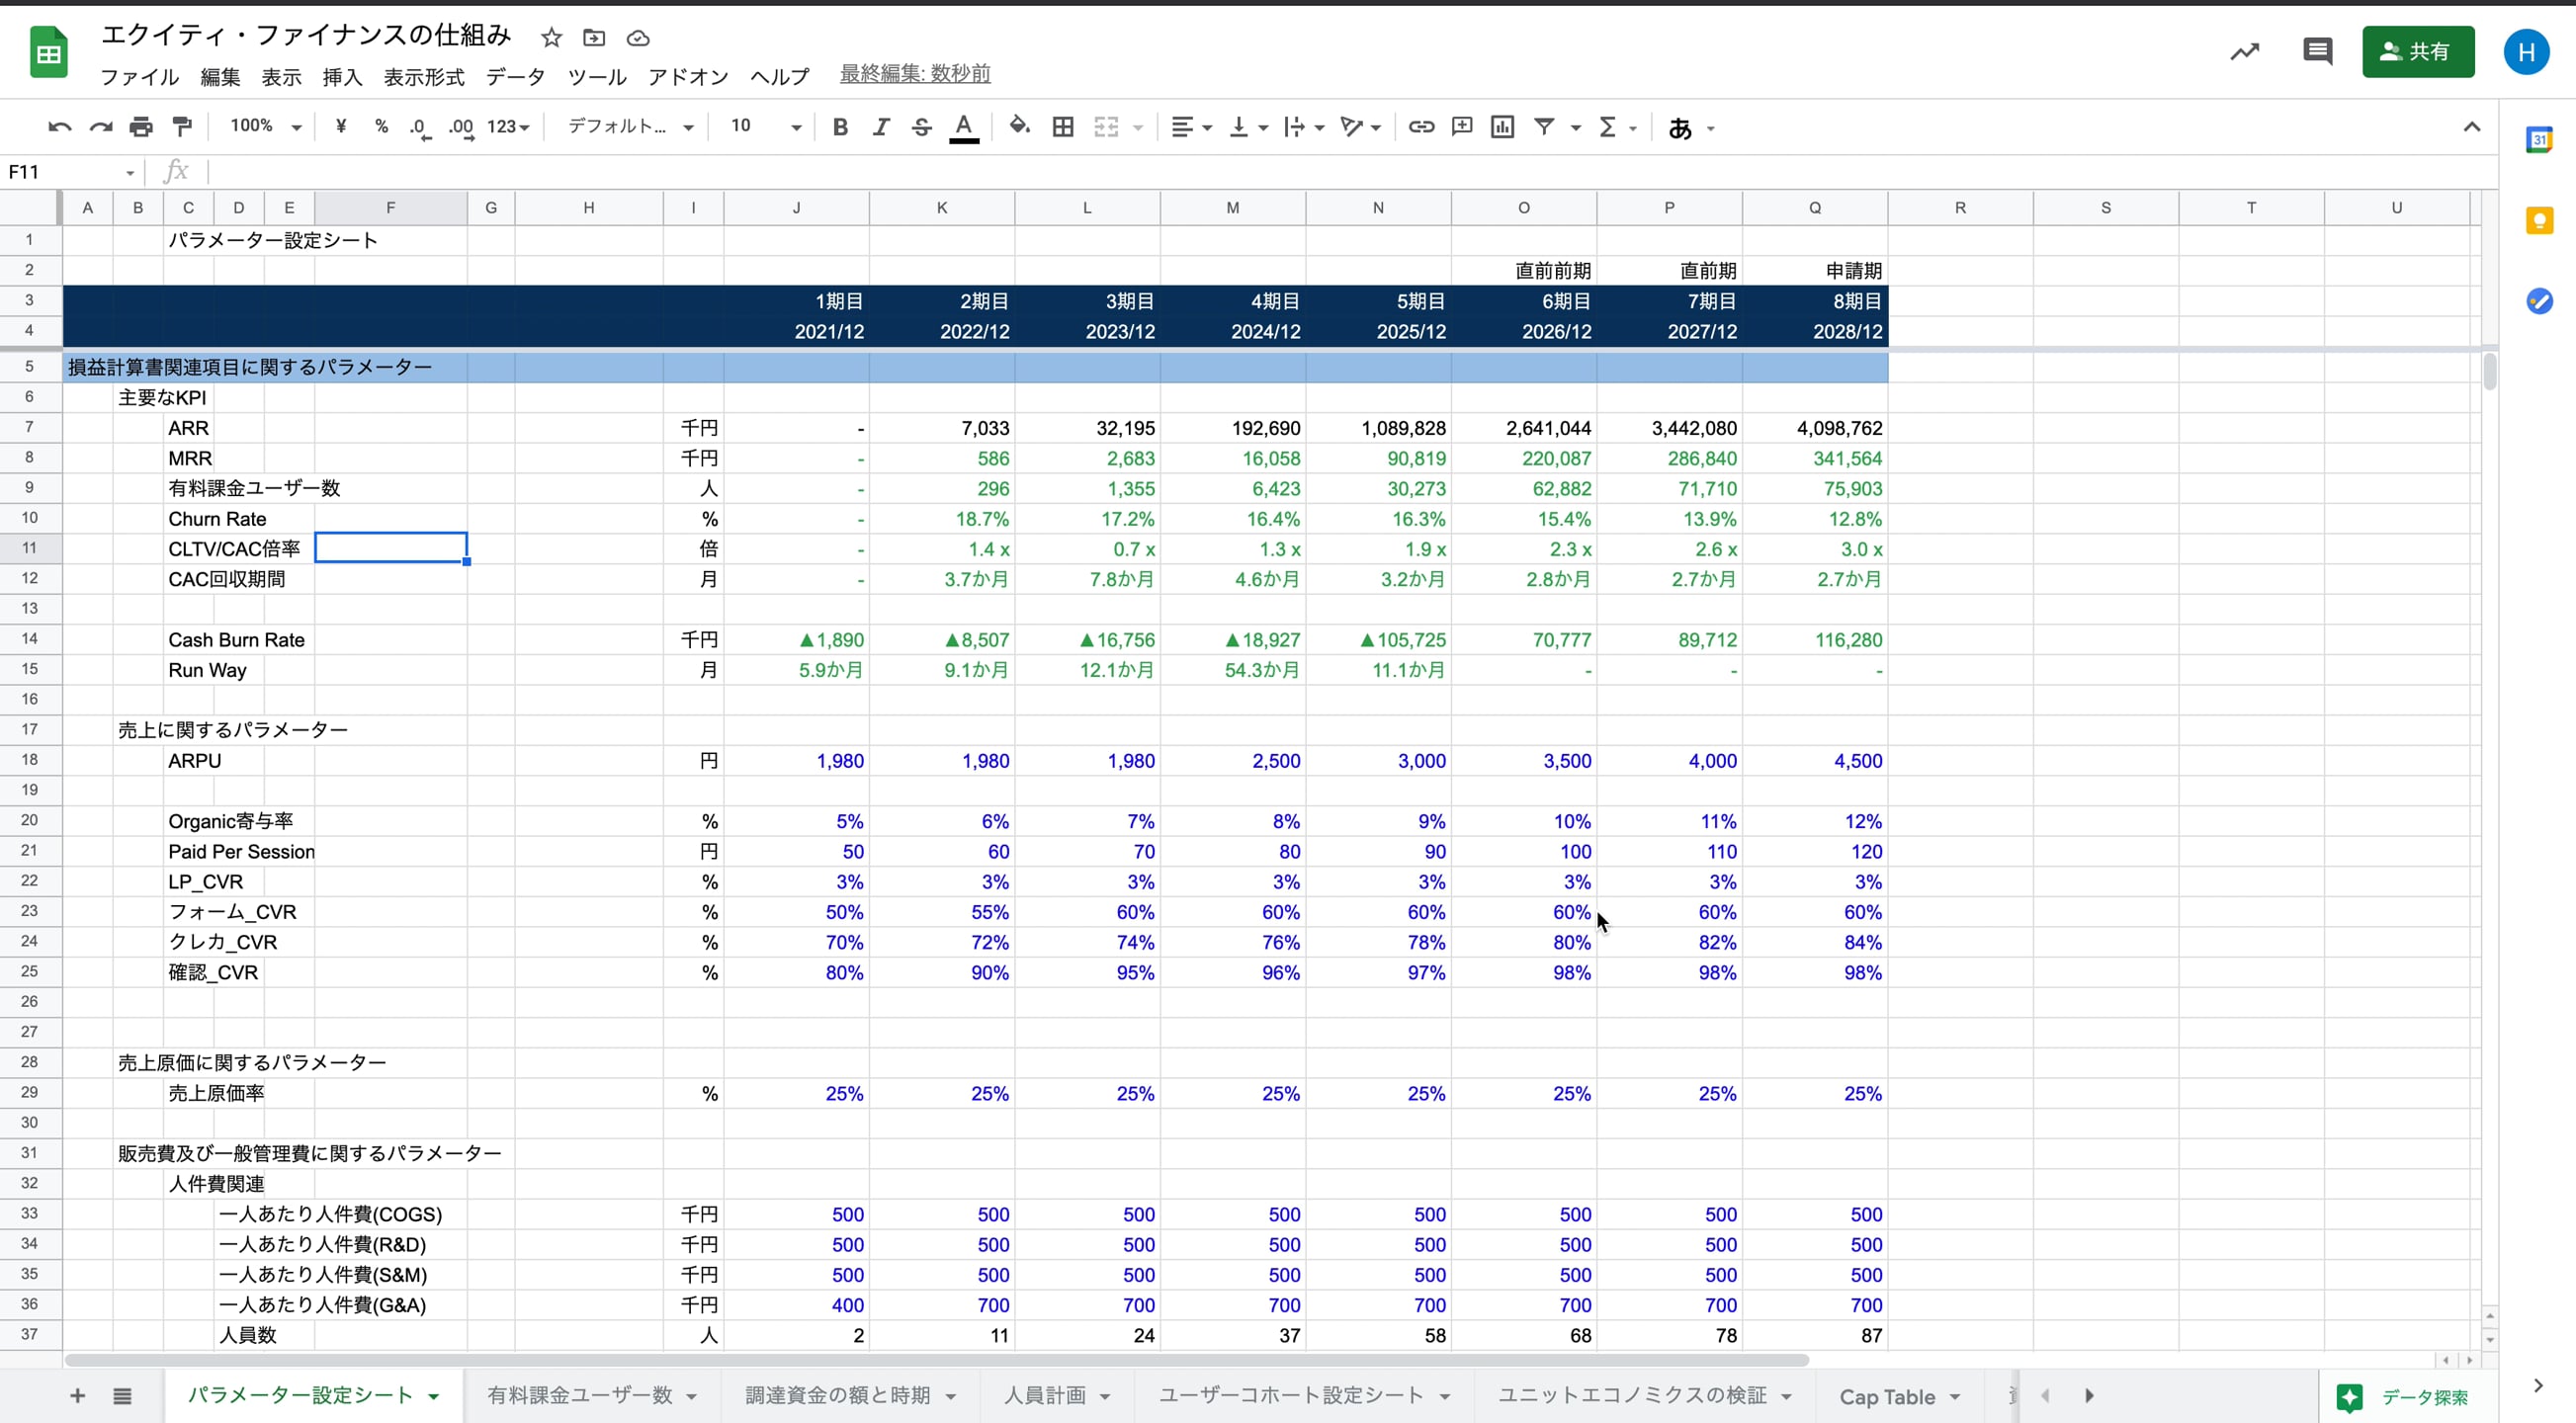2576x1423 pixels.
Task: Click the paint format roller icon
Action: (182, 127)
